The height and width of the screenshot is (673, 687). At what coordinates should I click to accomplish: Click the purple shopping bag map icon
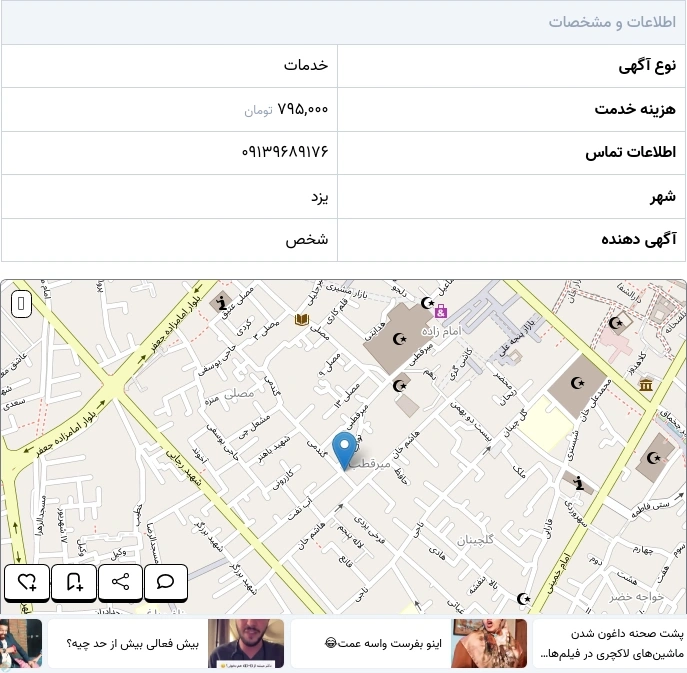coord(441,312)
